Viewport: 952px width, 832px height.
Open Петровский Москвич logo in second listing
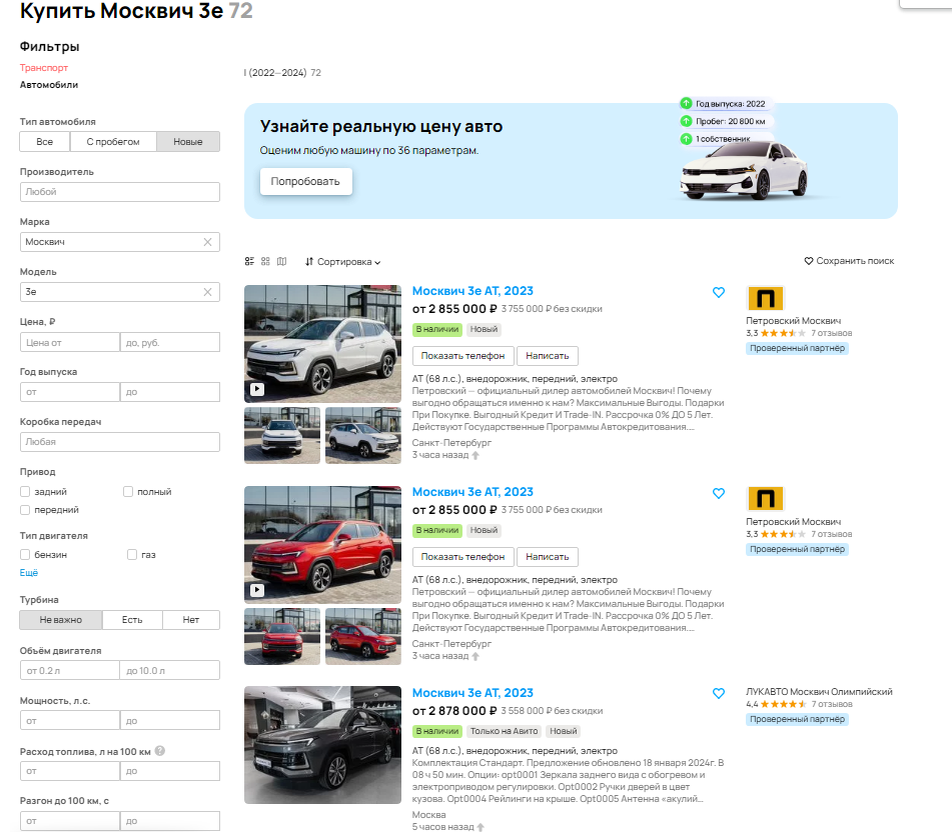point(765,499)
